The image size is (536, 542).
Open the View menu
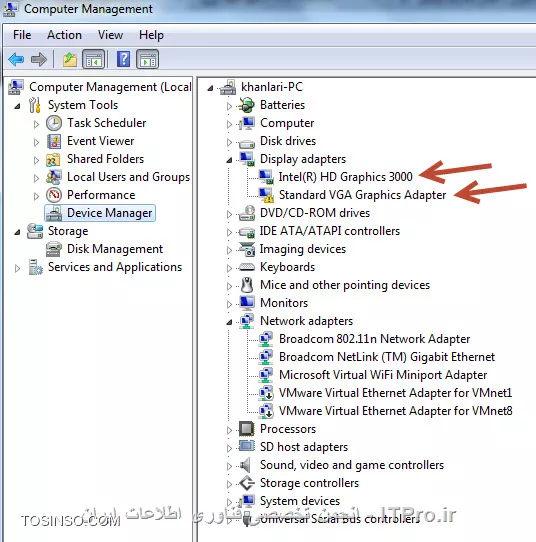[110, 35]
